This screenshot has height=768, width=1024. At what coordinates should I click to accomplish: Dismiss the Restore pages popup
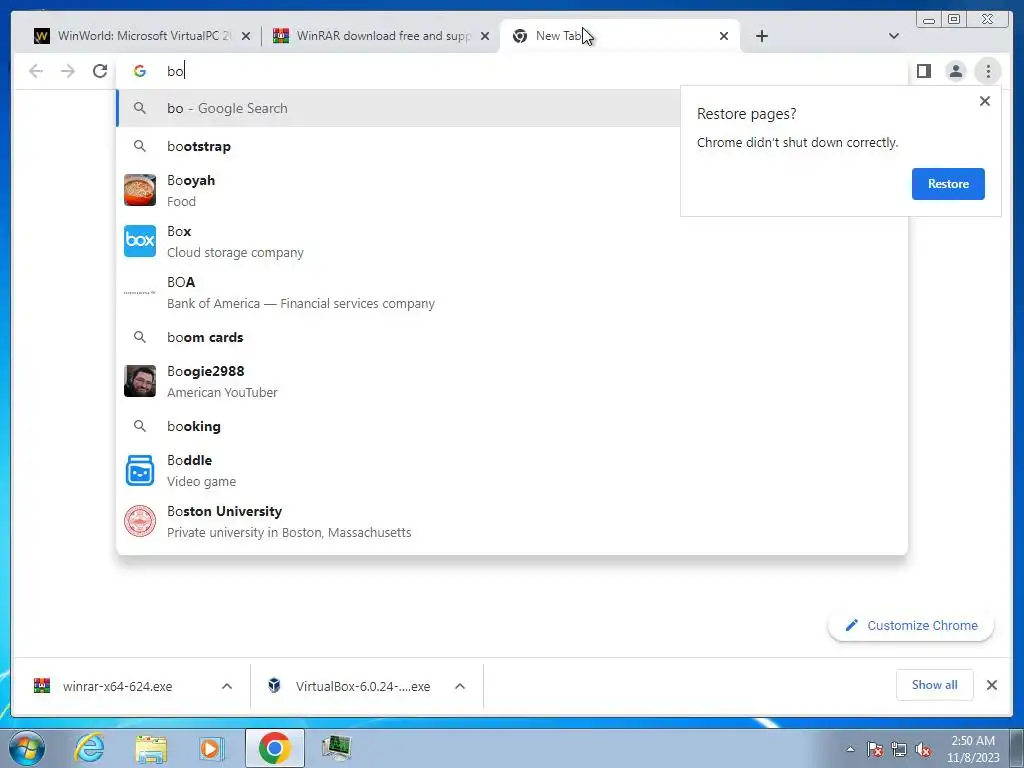(x=984, y=101)
